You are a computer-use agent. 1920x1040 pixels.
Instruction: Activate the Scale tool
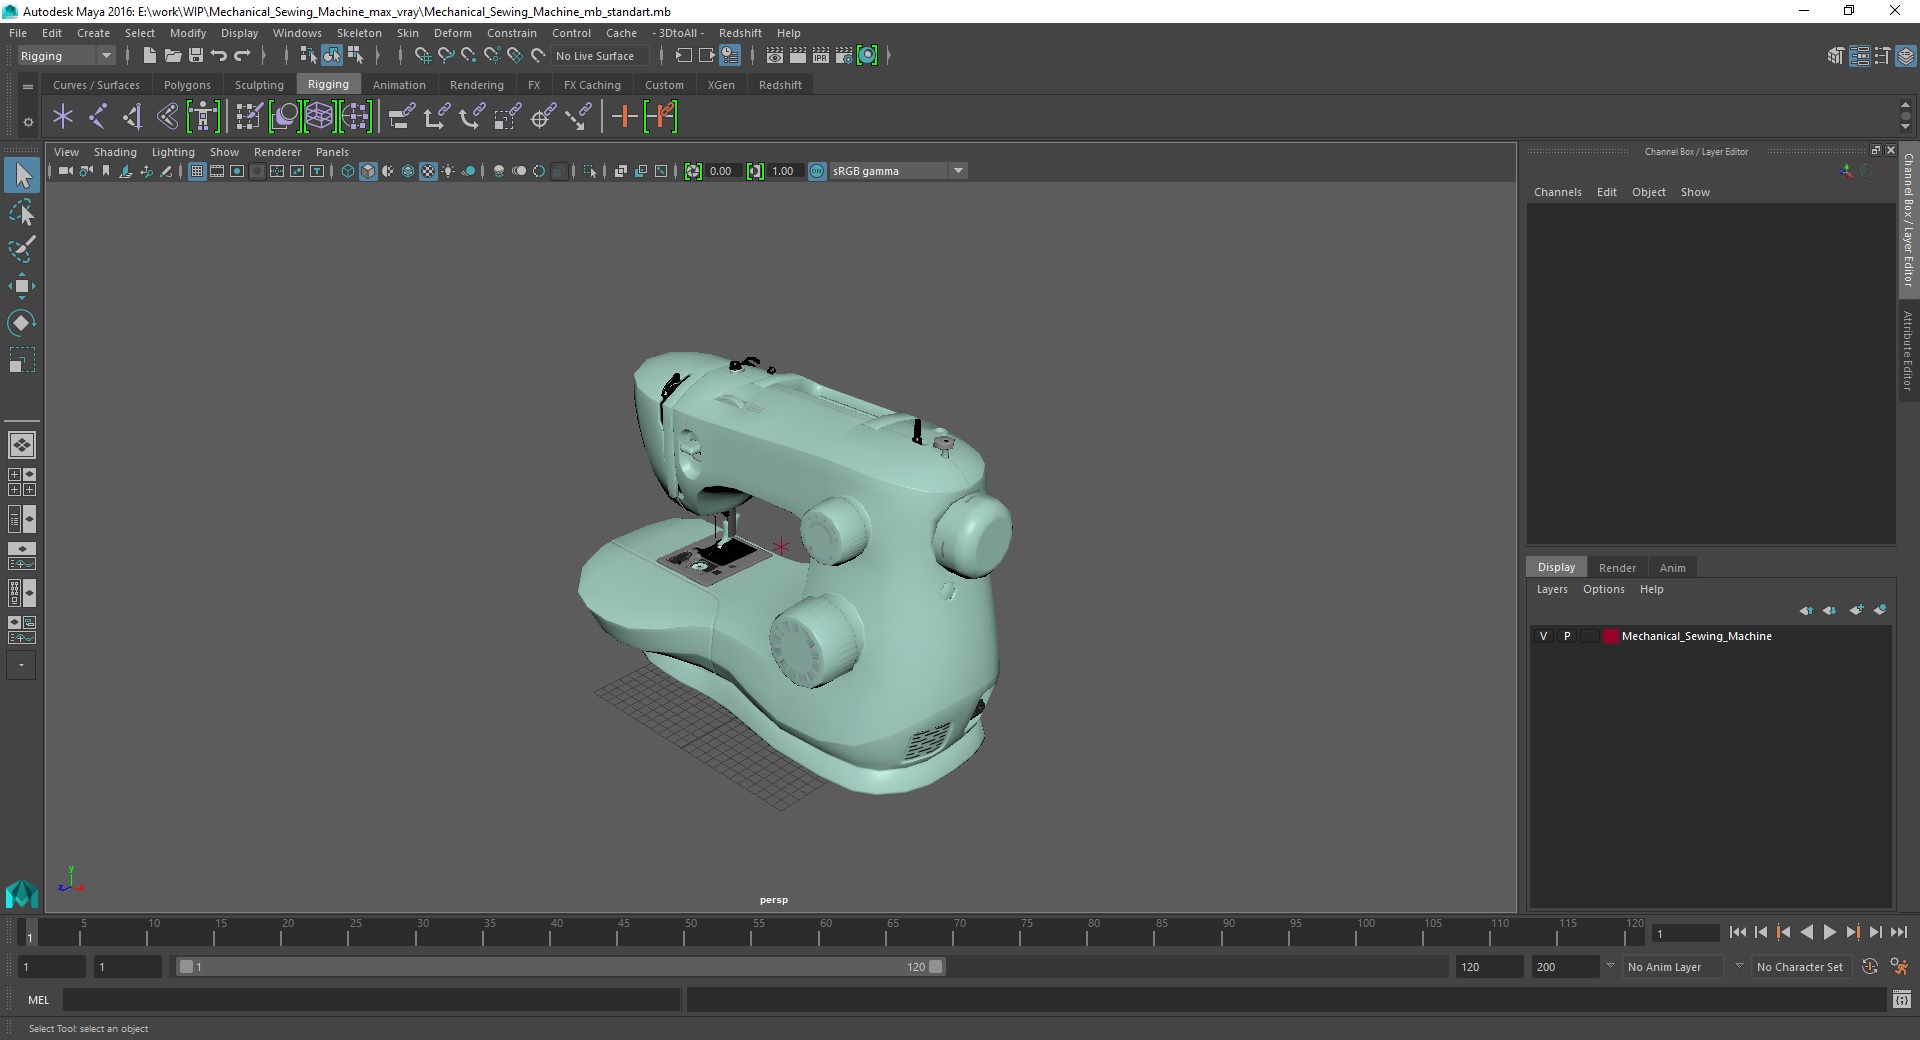(x=22, y=359)
